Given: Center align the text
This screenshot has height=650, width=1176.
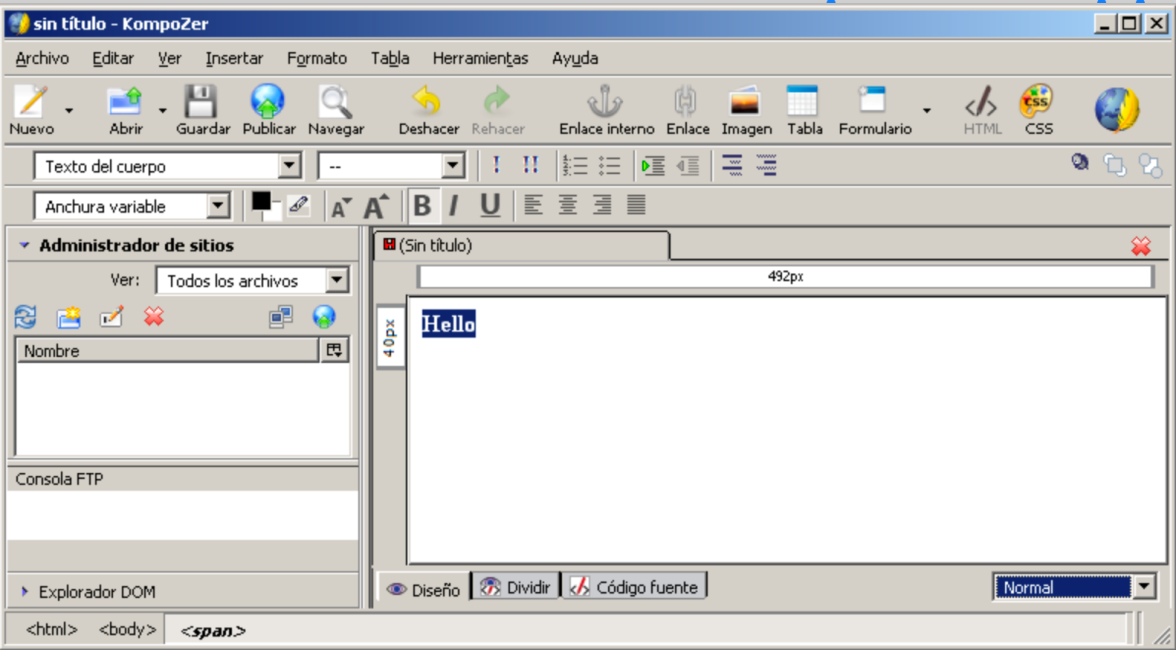Looking at the screenshot, I should pyautogui.click(x=568, y=205).
